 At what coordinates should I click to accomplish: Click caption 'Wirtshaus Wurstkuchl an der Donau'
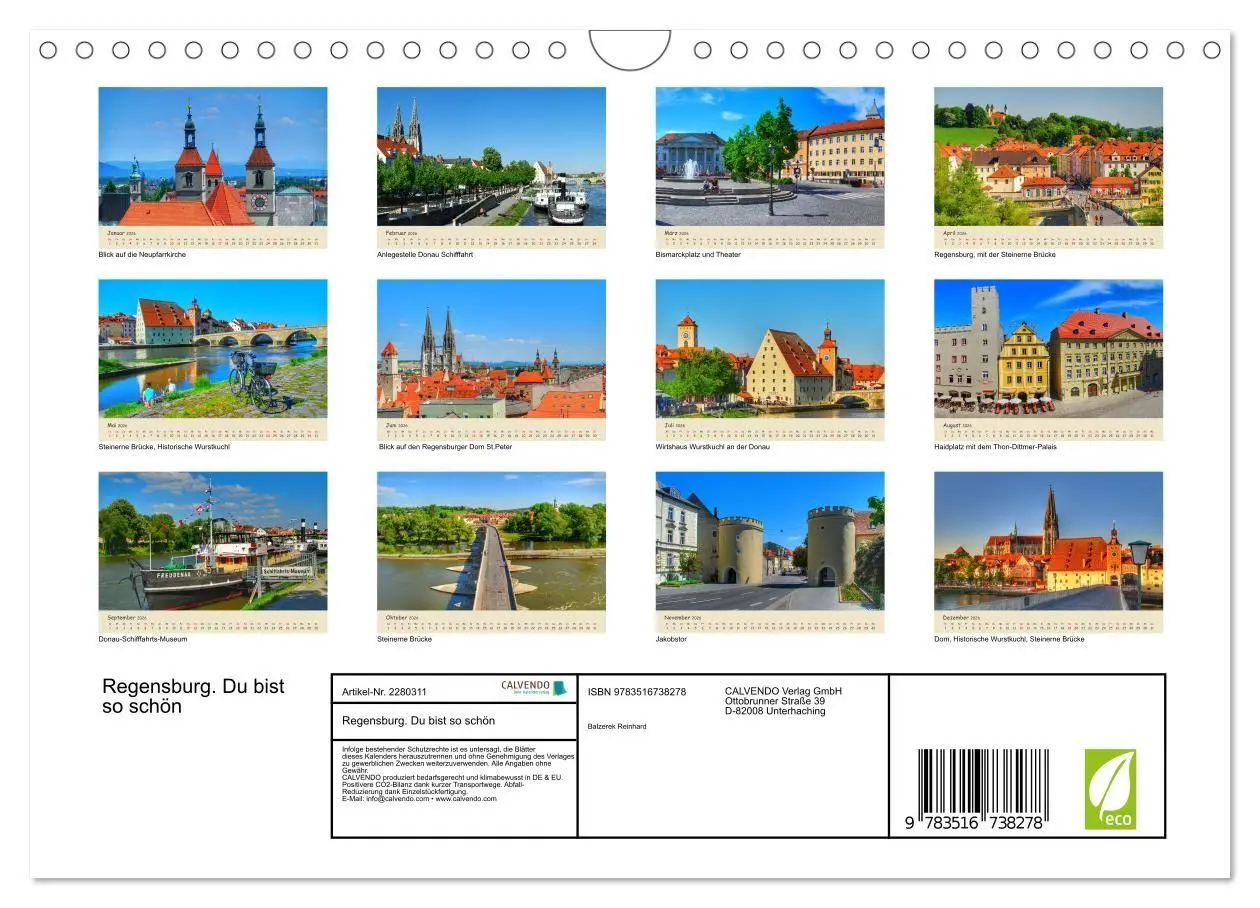coord(713,447)
